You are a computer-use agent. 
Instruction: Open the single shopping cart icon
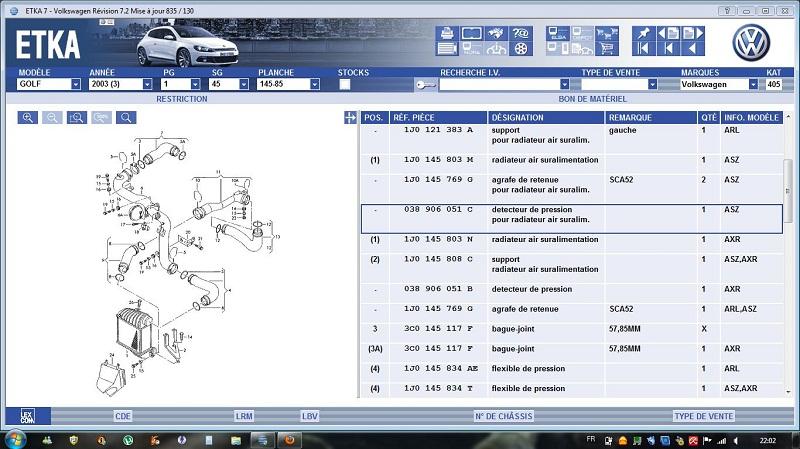[606, 48]
